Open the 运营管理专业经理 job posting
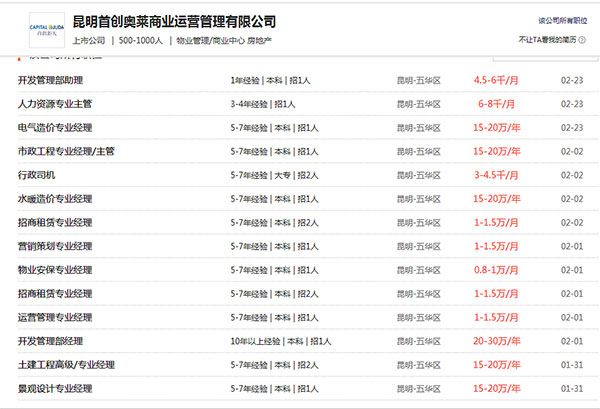 (x=55, y=317)
